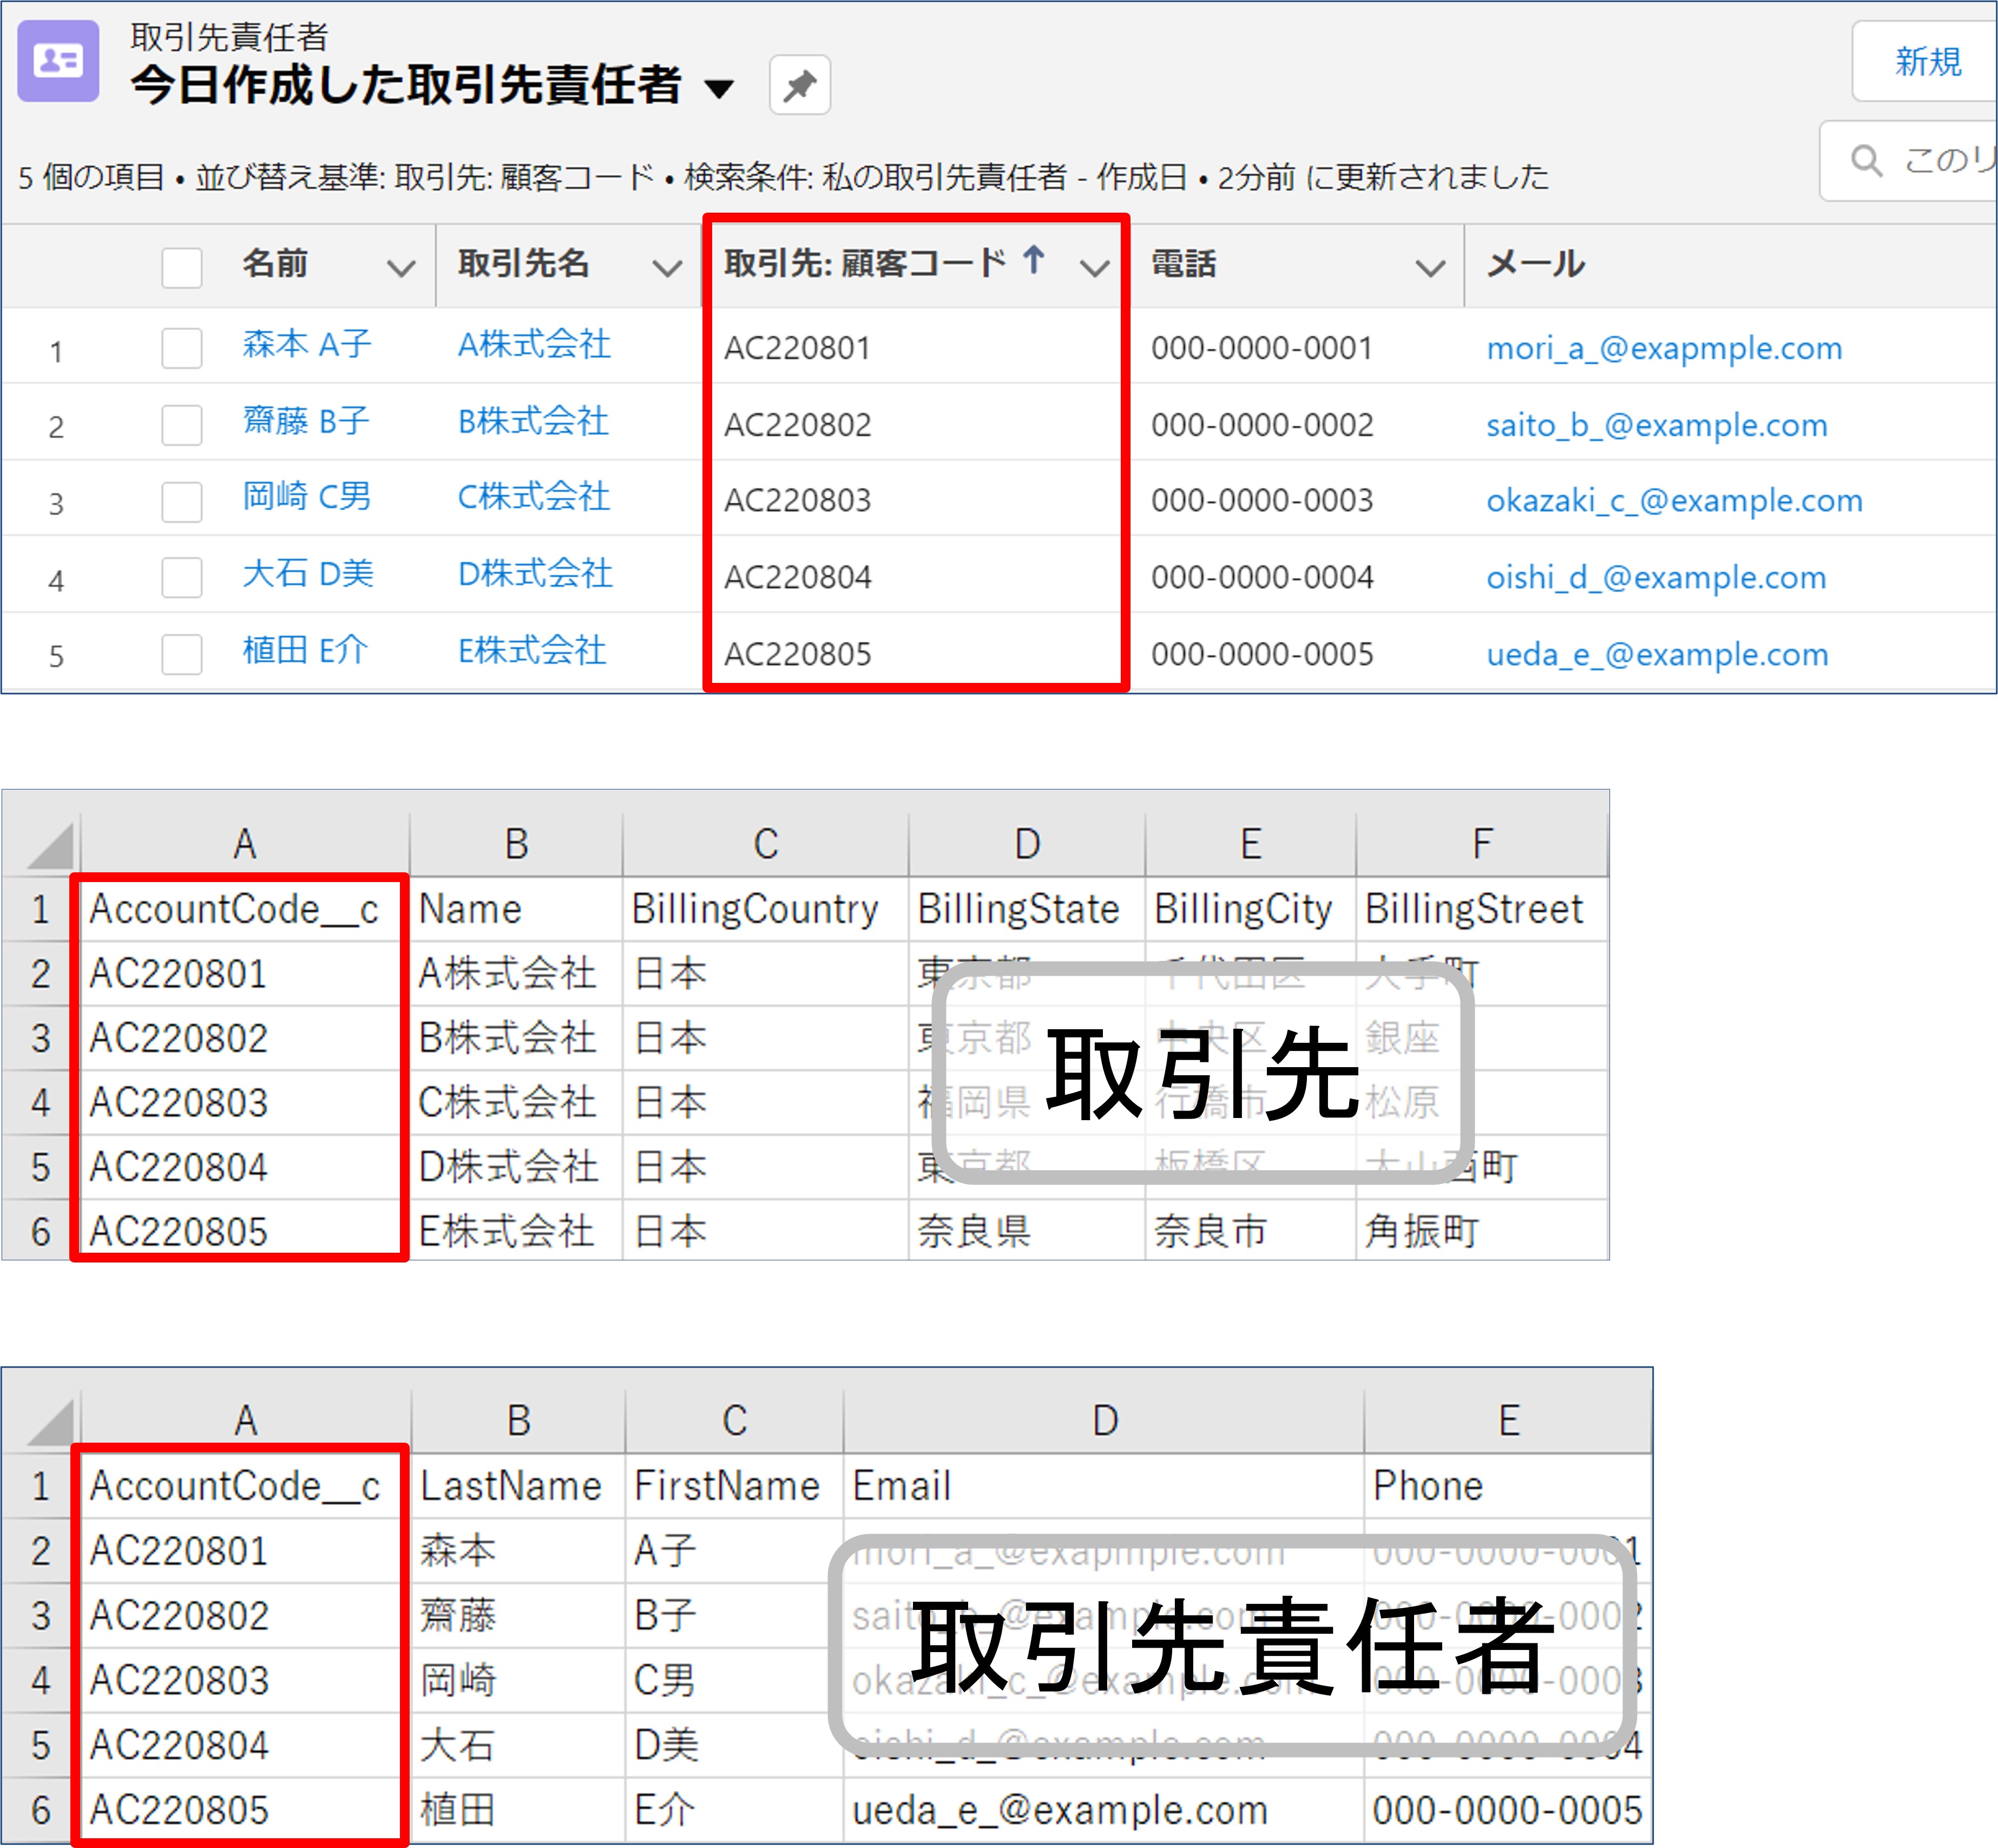The height and width of the screenshot is (1848, 1998).
Task: Select column C header in 取引先 sheet
Action: coord(765,845)
